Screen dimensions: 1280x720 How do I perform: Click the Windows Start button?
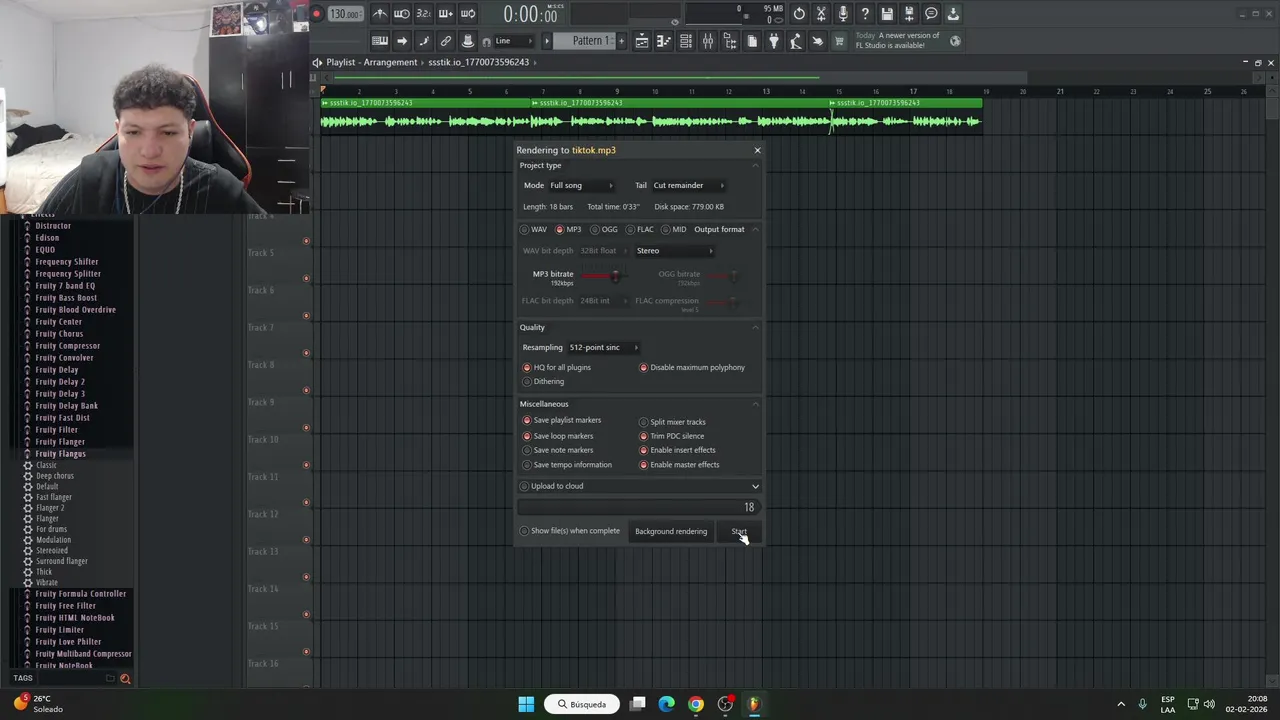coord(526,704)
